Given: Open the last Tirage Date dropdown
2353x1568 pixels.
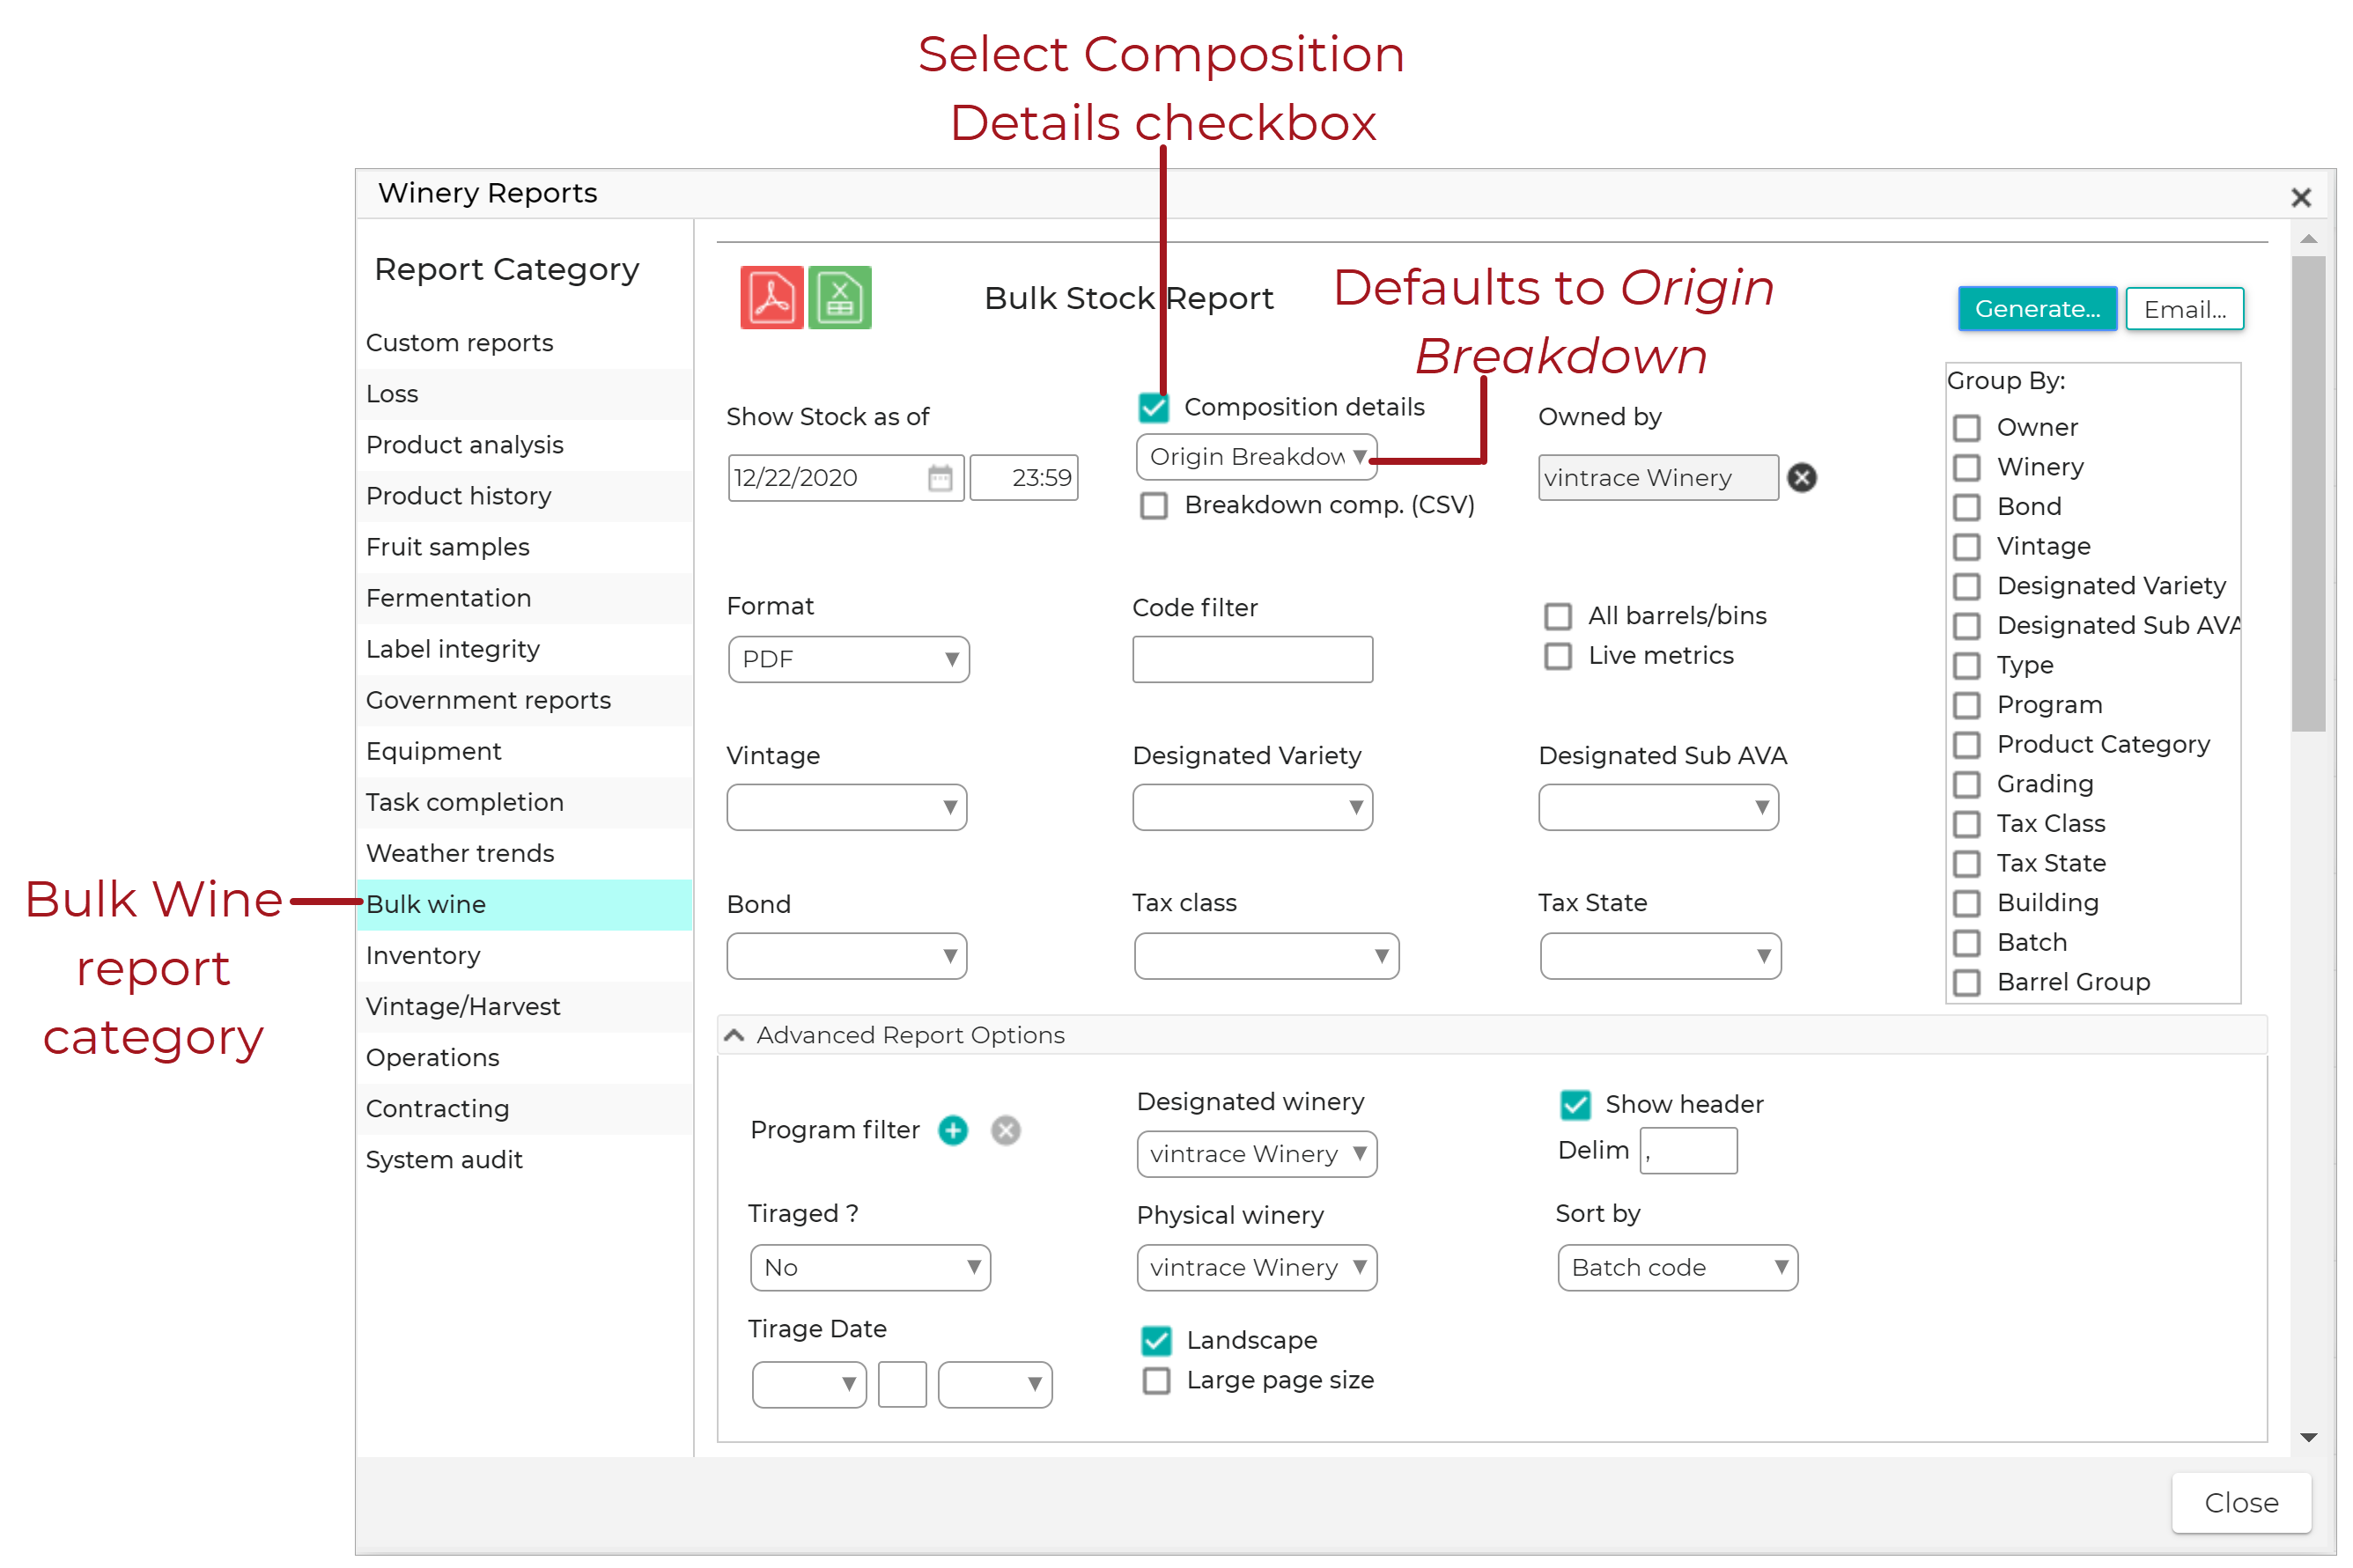Looking at the screenshot, I should 994,1384.
